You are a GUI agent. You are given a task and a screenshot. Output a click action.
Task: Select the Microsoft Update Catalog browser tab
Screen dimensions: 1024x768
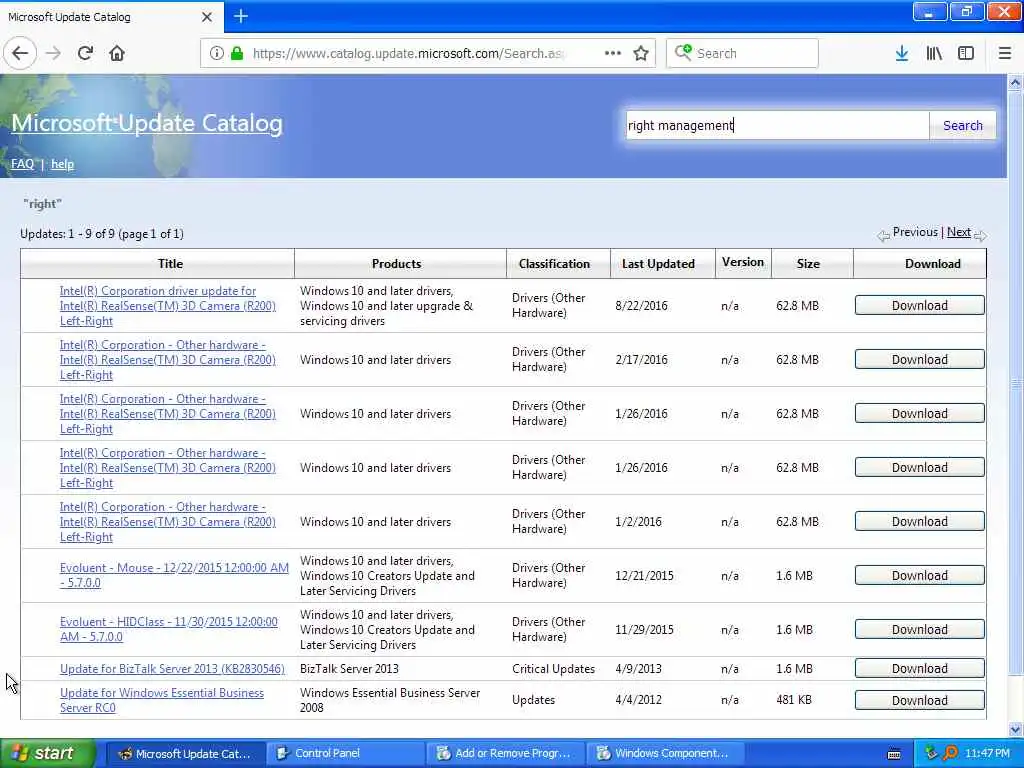[111, 17]
